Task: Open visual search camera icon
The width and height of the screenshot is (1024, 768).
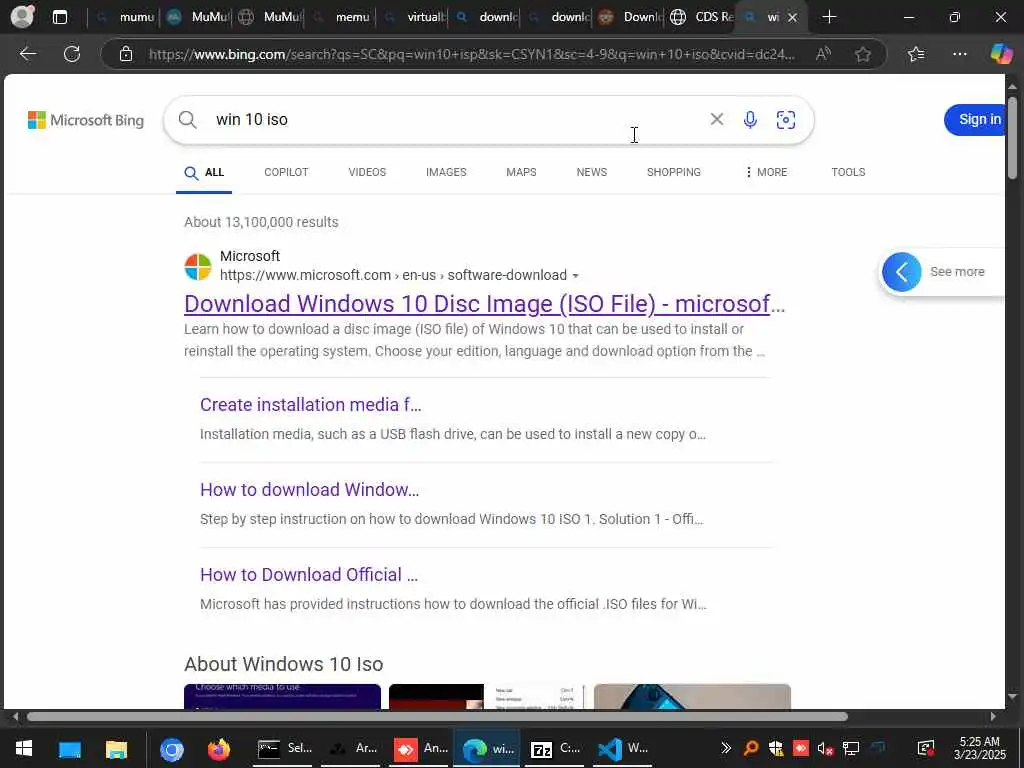Action: pos(786,120)
